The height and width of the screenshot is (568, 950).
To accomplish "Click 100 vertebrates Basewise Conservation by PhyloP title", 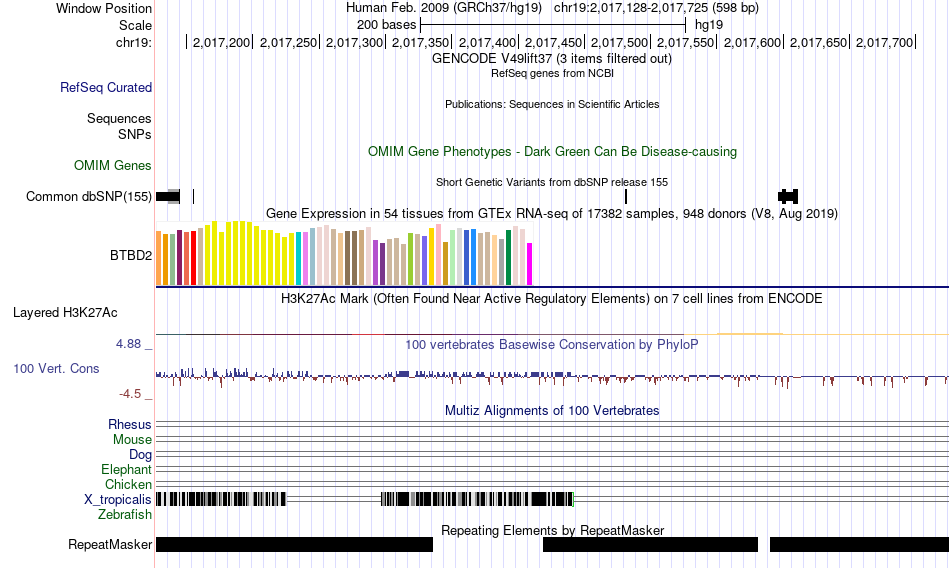I will (552, 344).
